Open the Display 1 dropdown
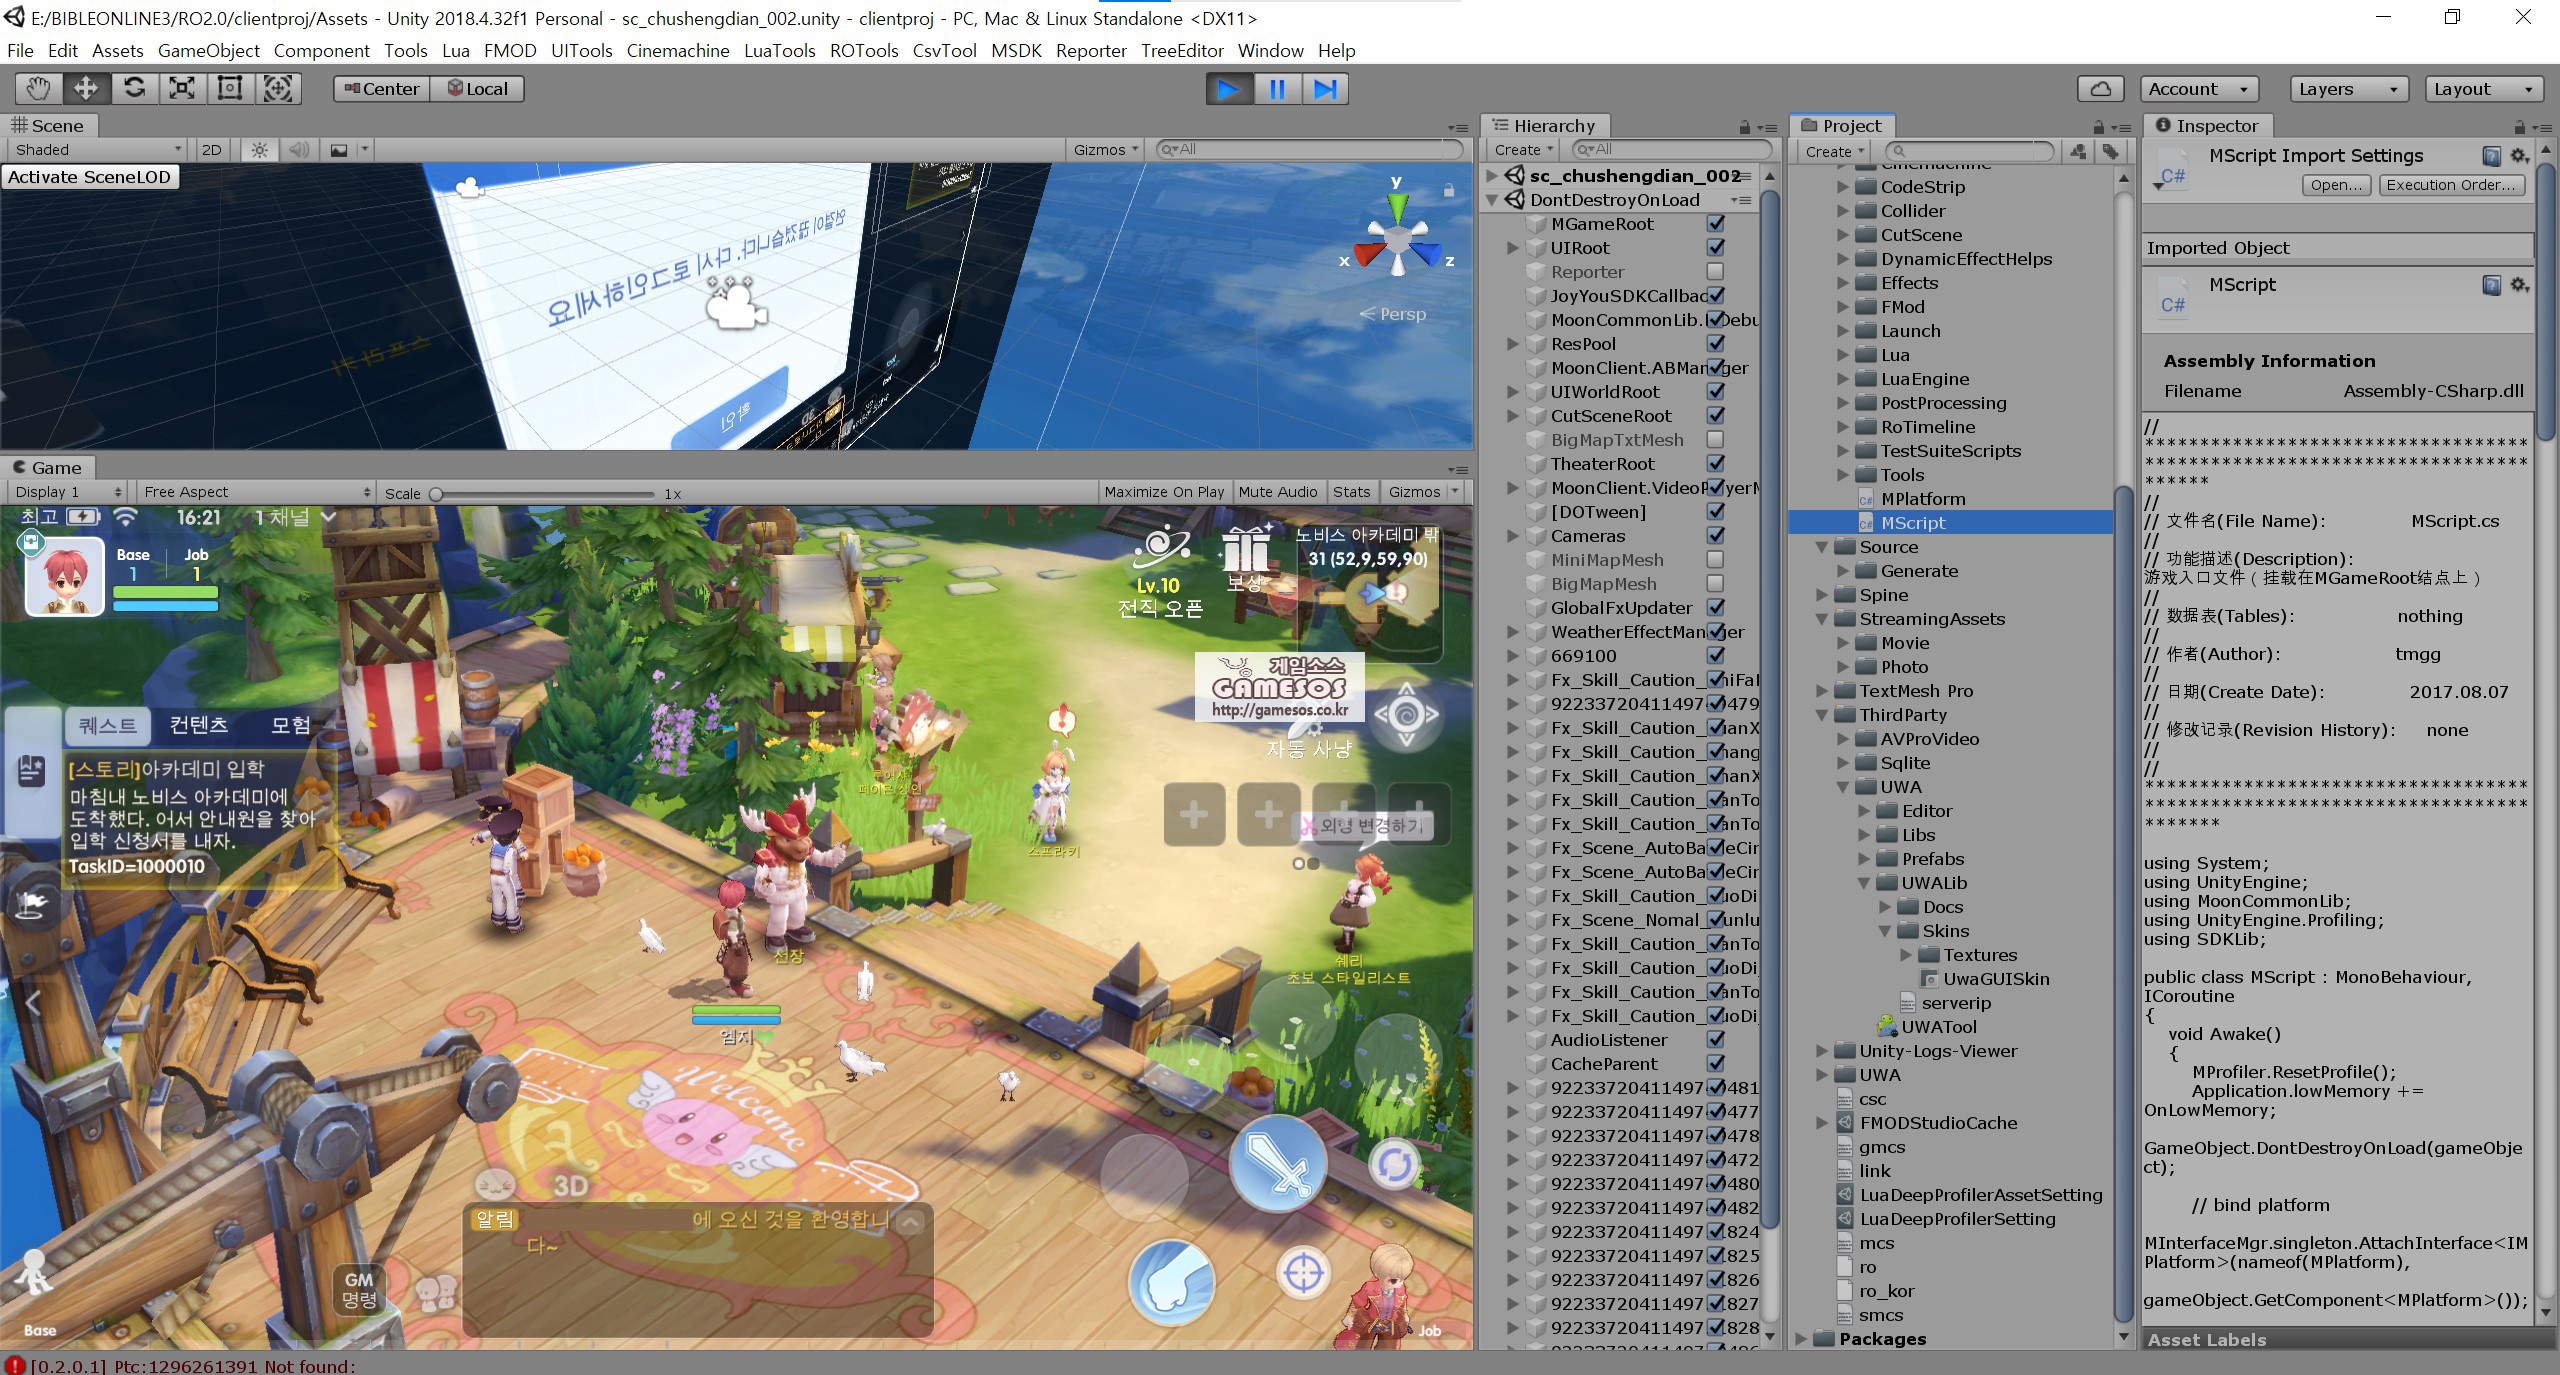The height and width of the screenshot is (1375, 2560). (x=68, y=492)
